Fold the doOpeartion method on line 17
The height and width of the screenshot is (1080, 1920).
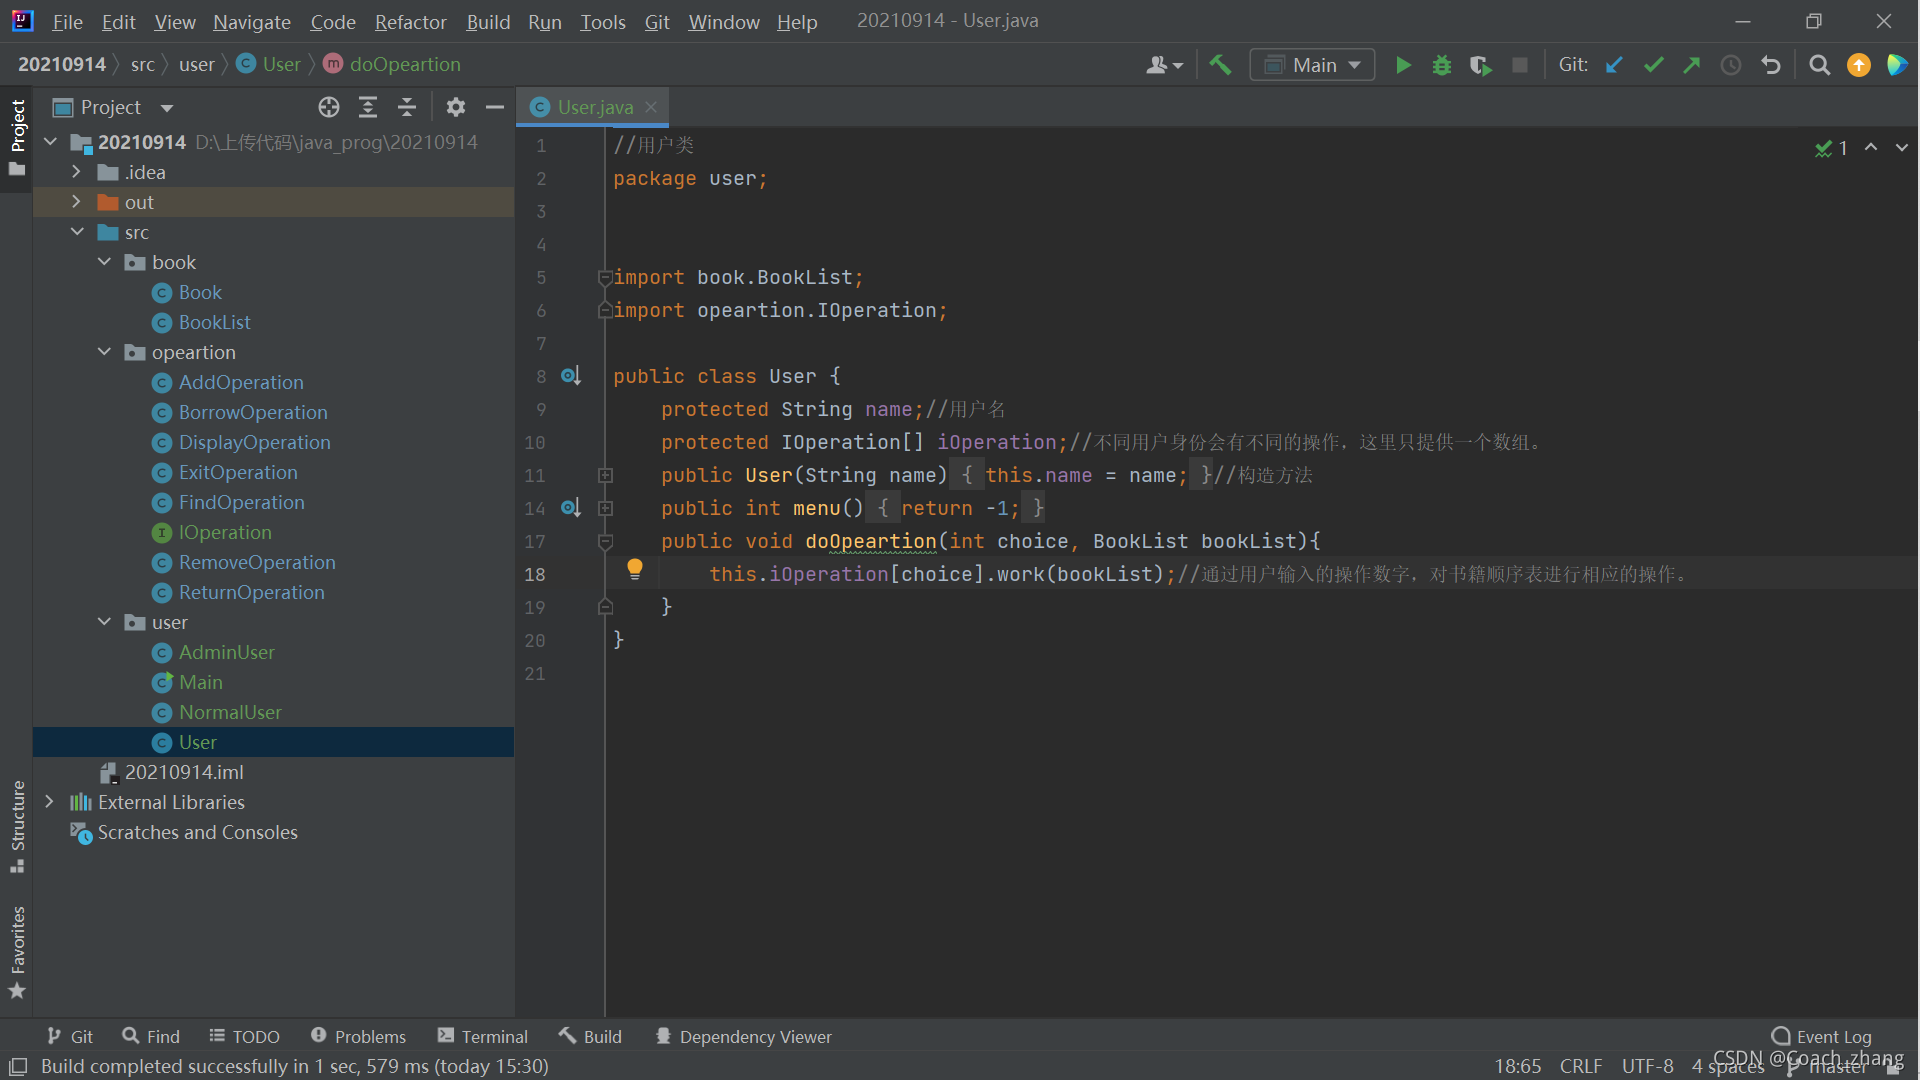coord(605,541)
